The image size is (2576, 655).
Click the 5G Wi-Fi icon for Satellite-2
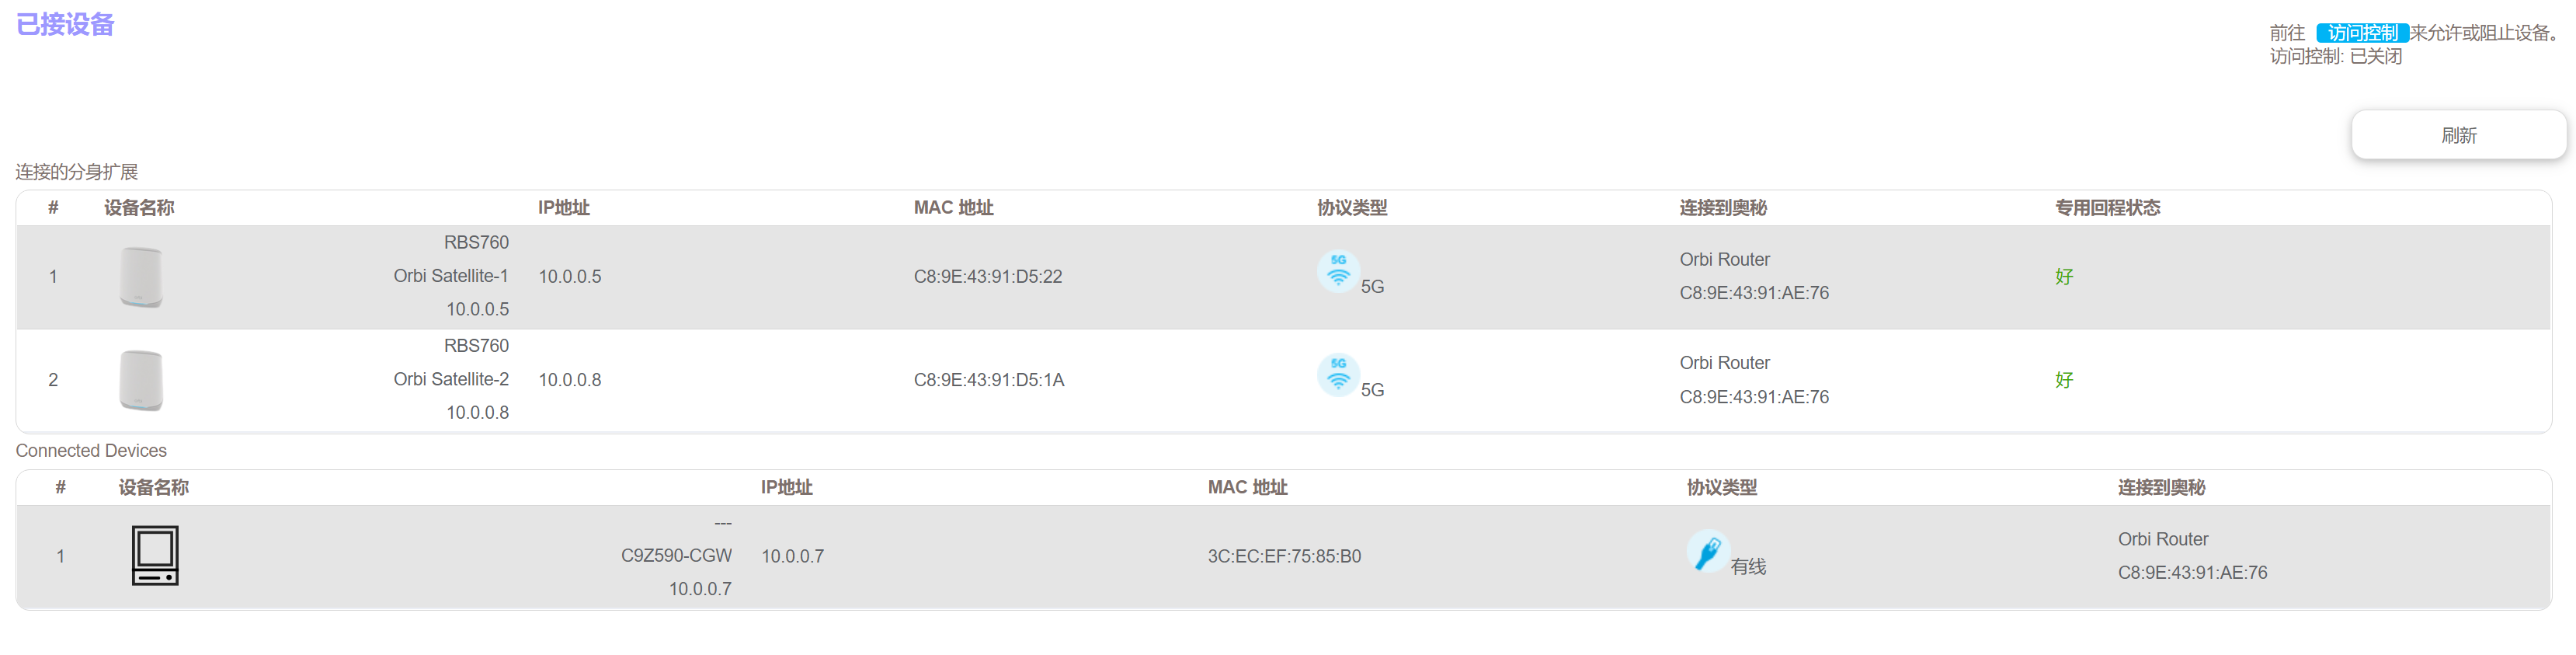pos(1337,375)
